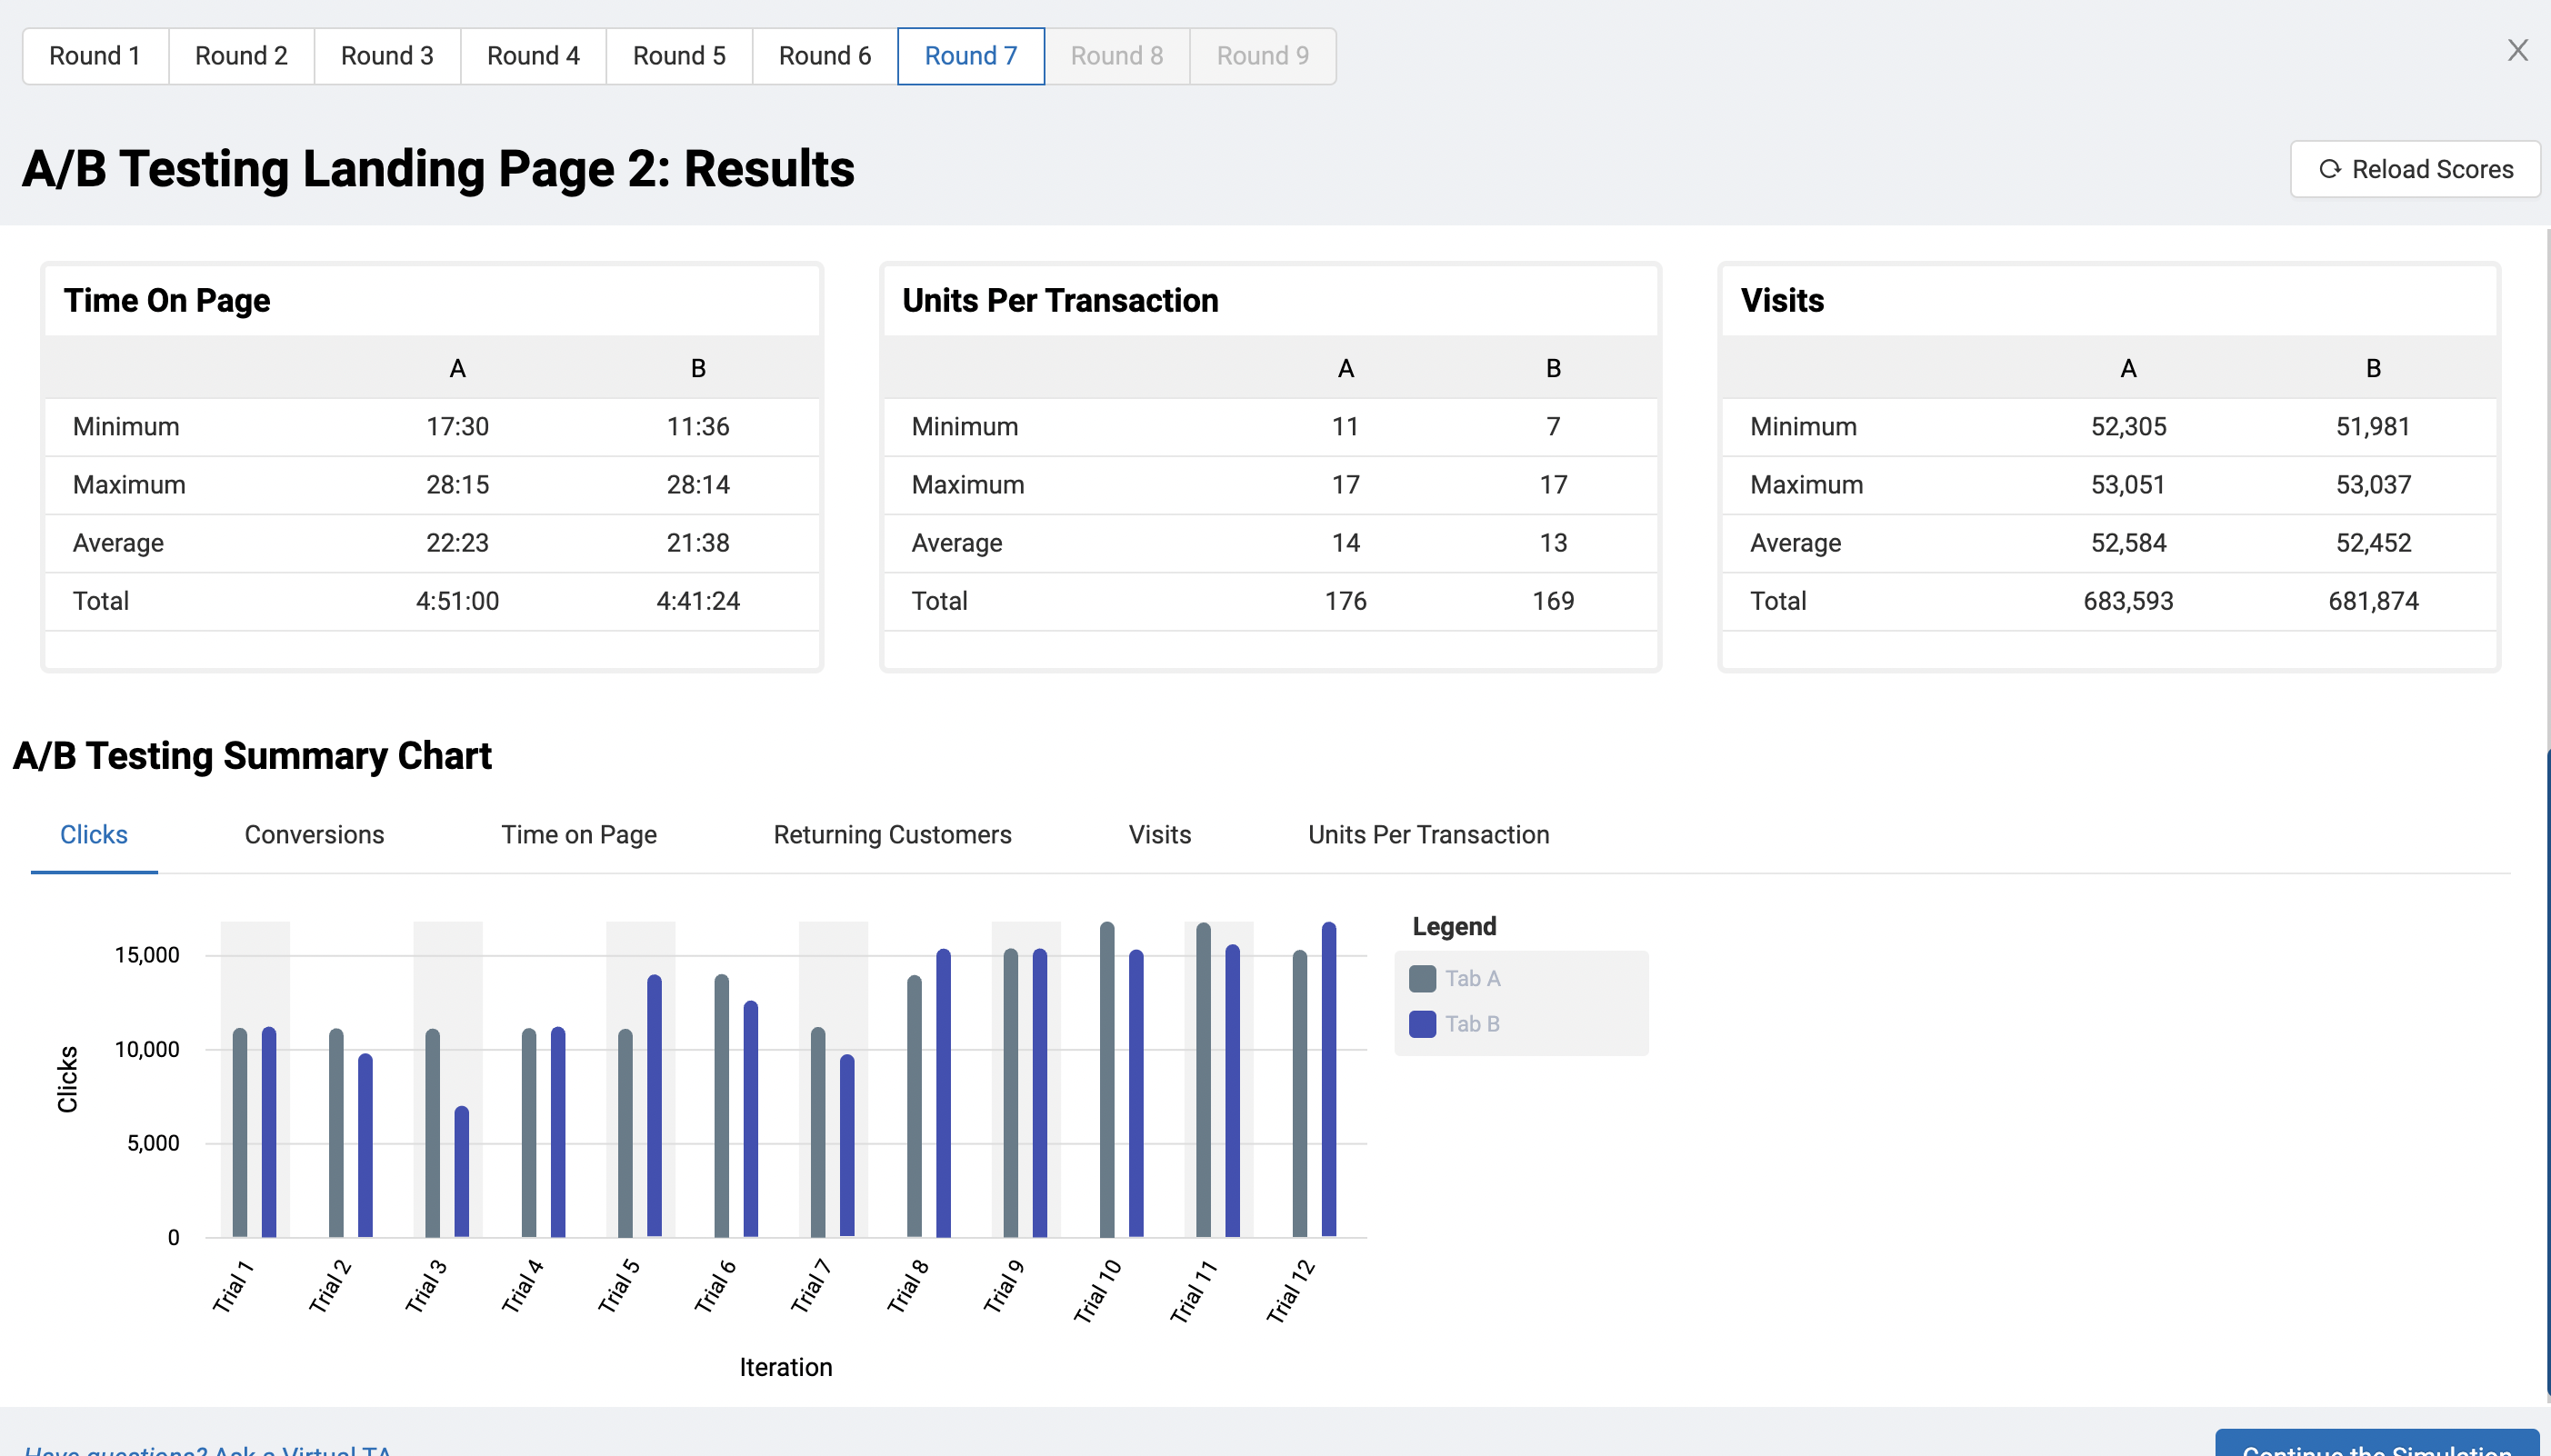This screenshot has width=2551, height=1456.
Task: Click the Visits panel heading
Action: pos(1782,300)
